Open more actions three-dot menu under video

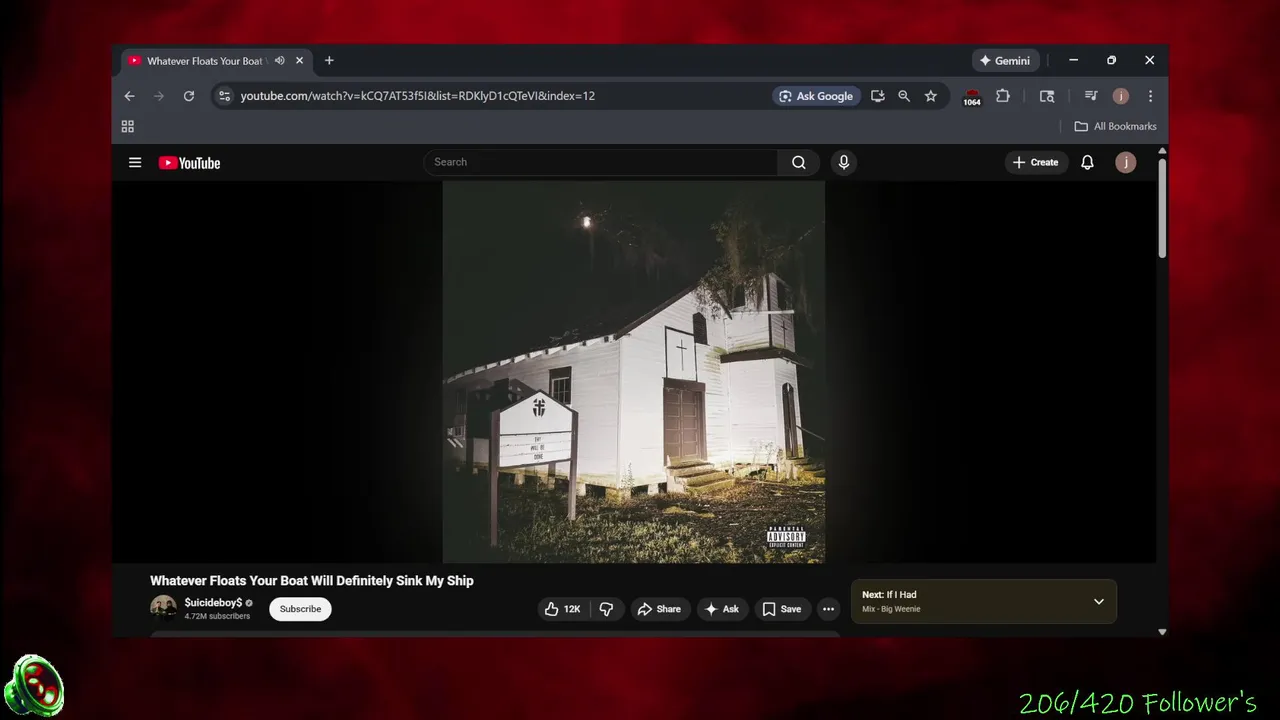coord(828,609)
